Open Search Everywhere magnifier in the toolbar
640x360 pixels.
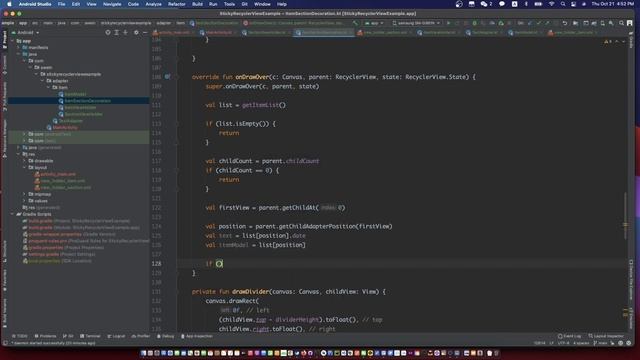622,23
